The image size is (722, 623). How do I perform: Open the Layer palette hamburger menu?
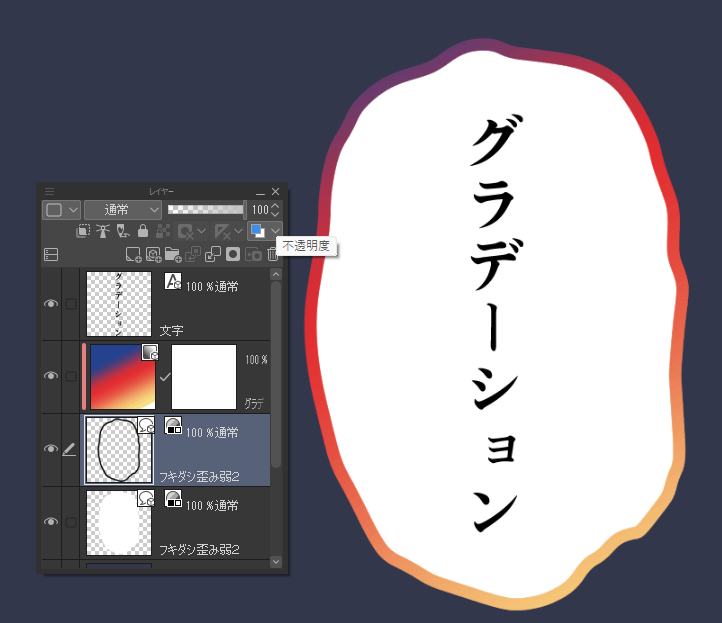49,192
